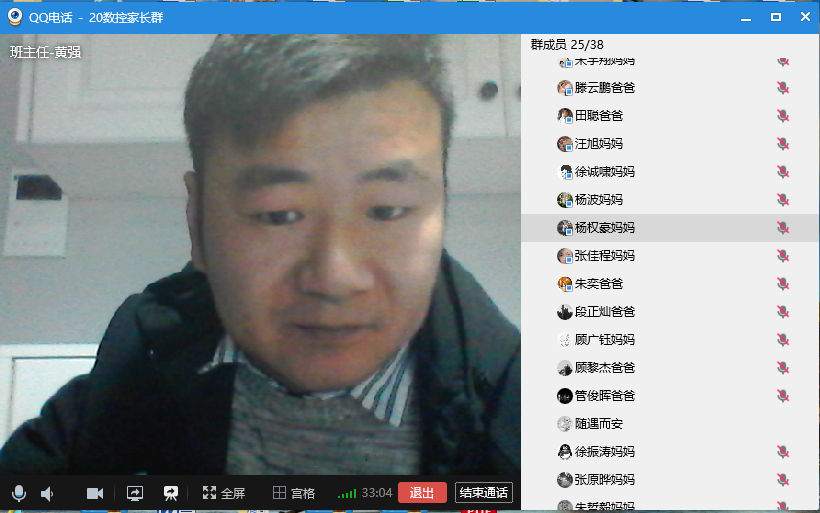Screen dimensions: 820x513
Task: Click 徐诚啸妈妈's avatar
Action: coord(565,172)
